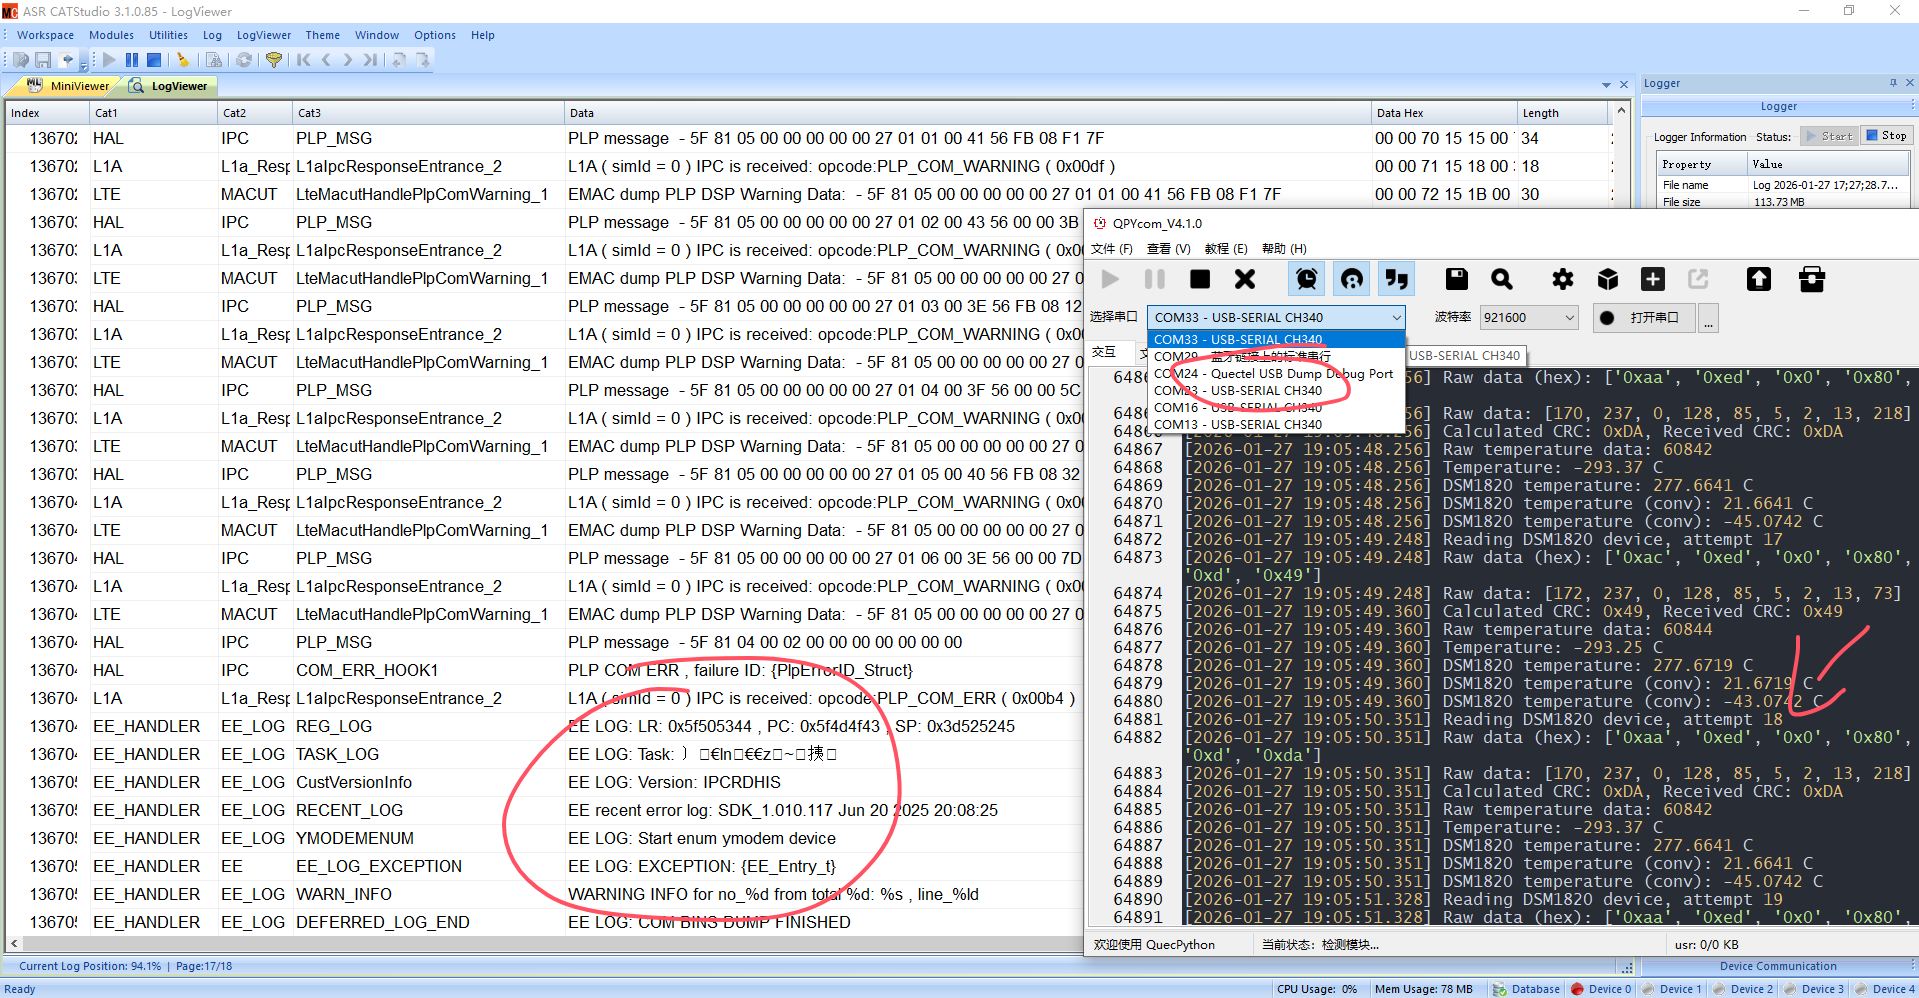Toggle the quotation marks button in QPYcom
This screenshot has width=1919, height=998.
1397,279
